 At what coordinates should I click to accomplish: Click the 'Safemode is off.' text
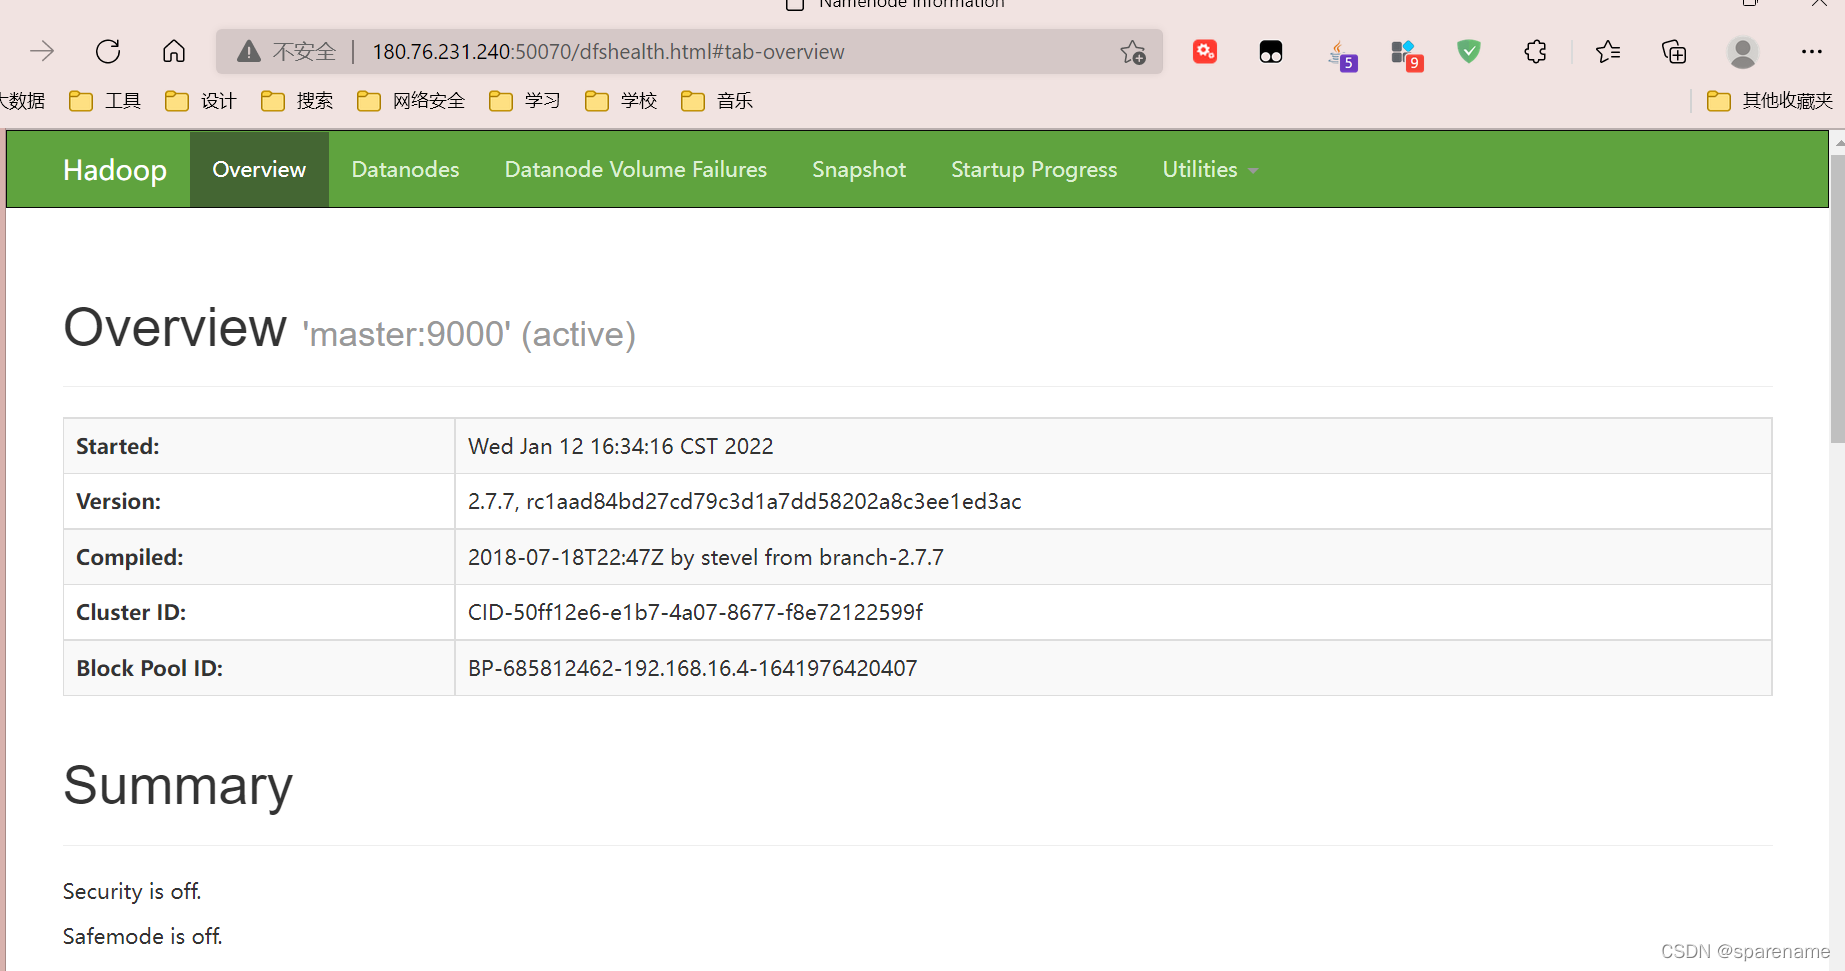(x=143, y=936)
